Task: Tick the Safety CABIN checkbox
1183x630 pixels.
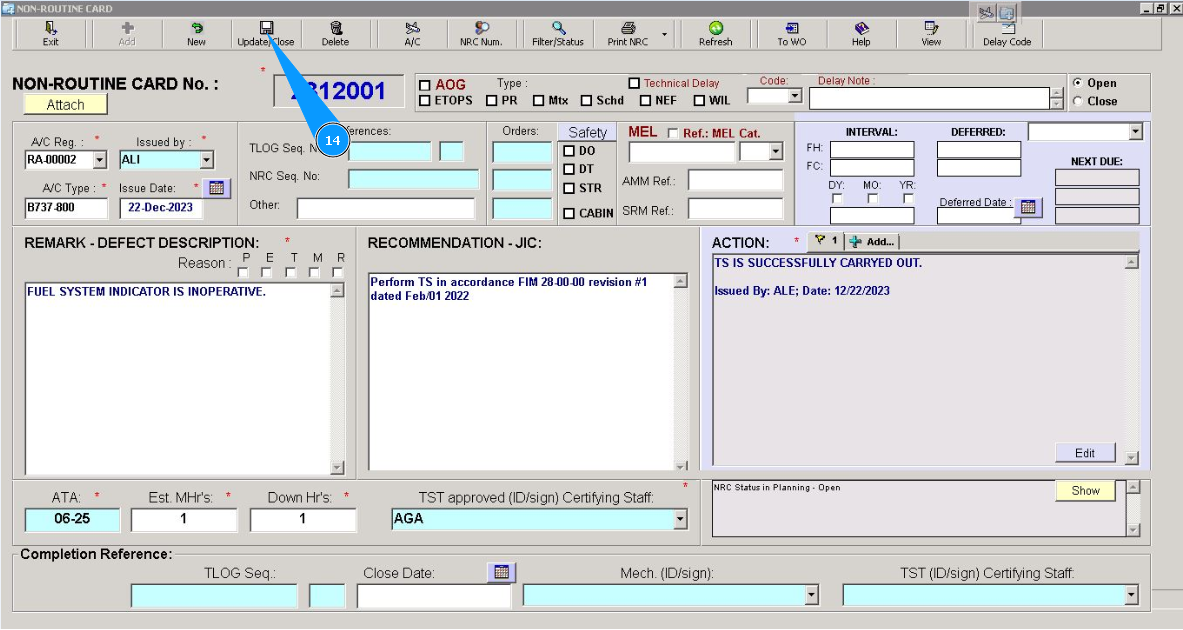Action: (x=570, y=214)
